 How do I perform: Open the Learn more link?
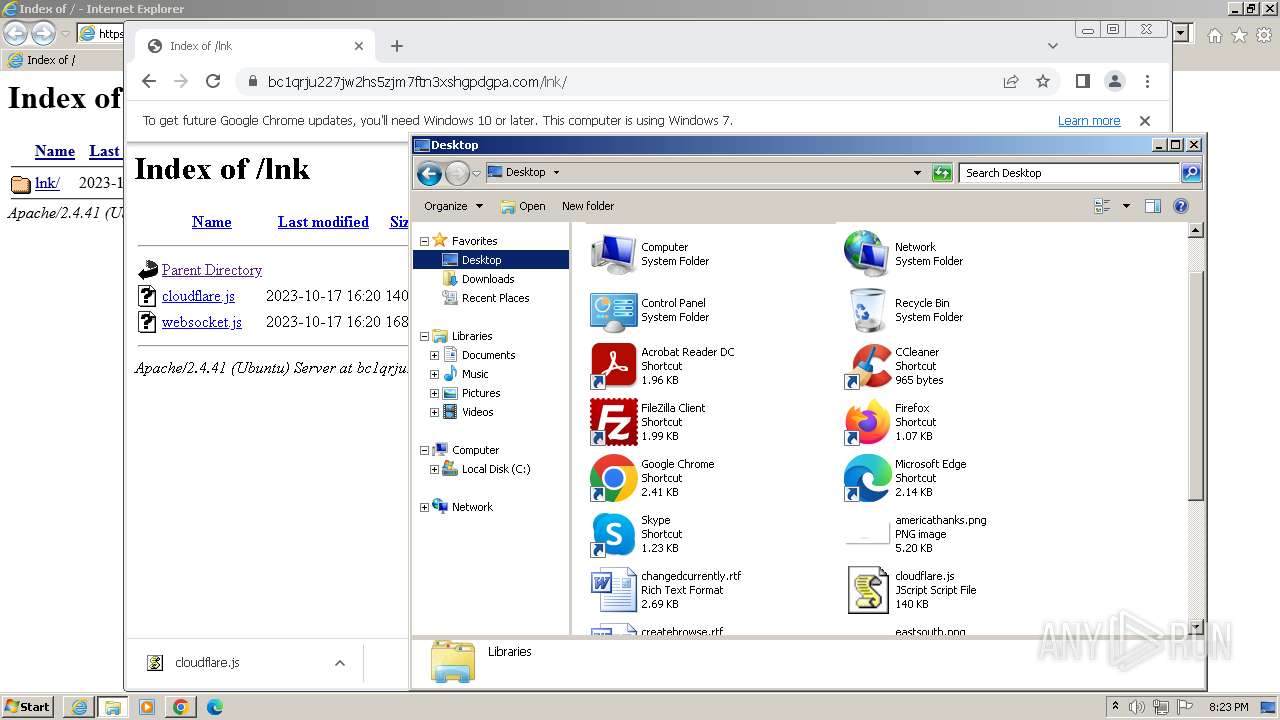[1089, 121]
